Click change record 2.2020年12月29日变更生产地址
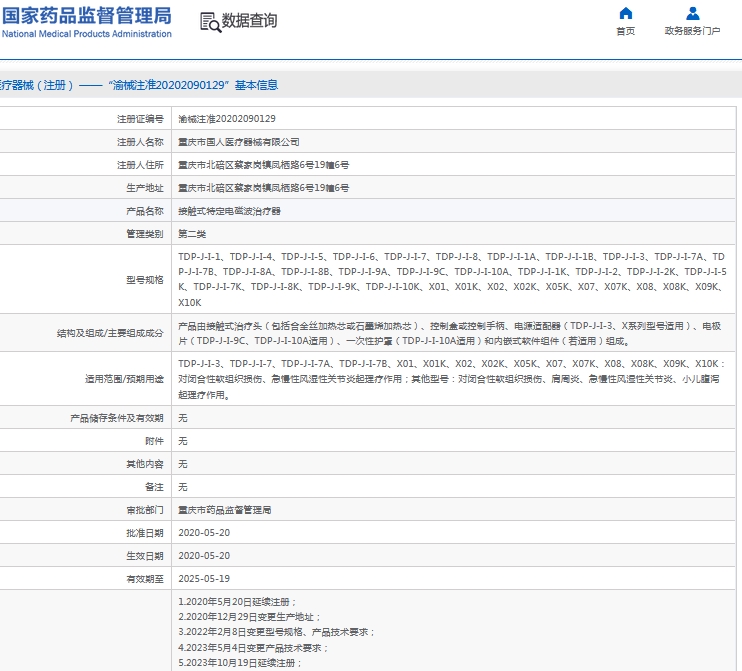The width and height of the screenshot is (742, 671). [x=249, y=617]
